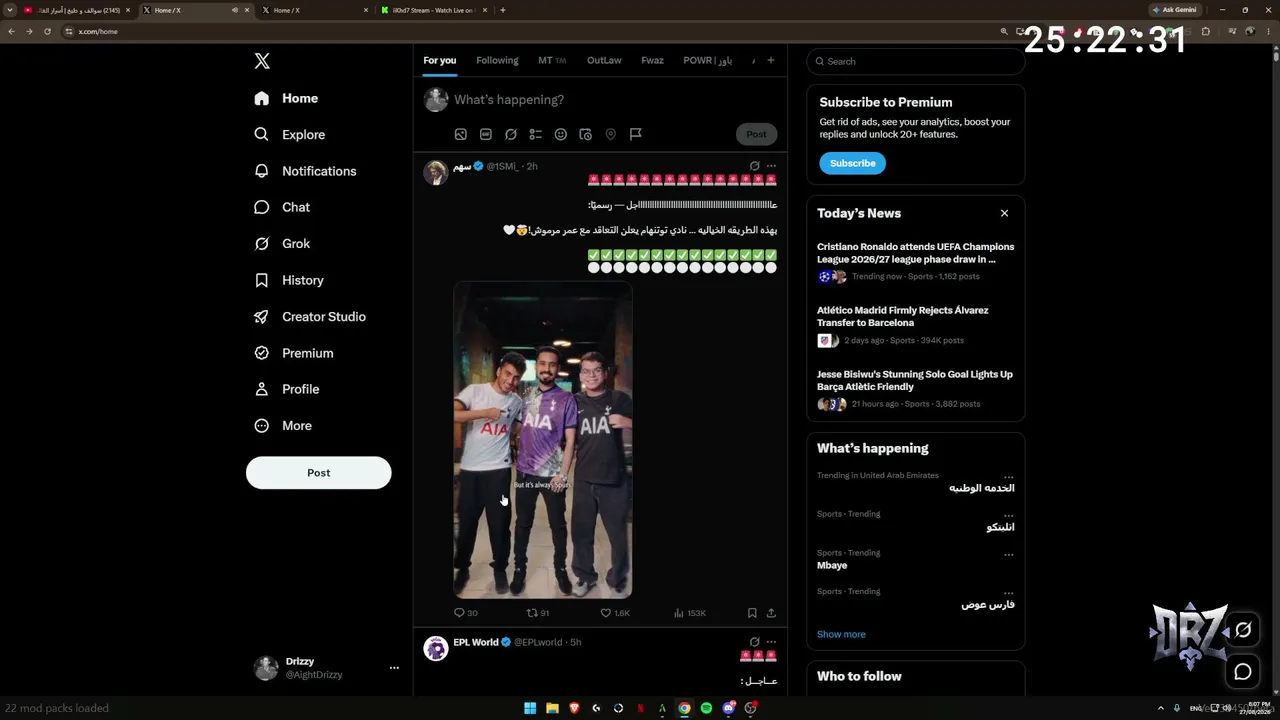Open the OutLaw timeline tab
The image size is (1280, 720).
pyautogui.click(x=604, y=61)
